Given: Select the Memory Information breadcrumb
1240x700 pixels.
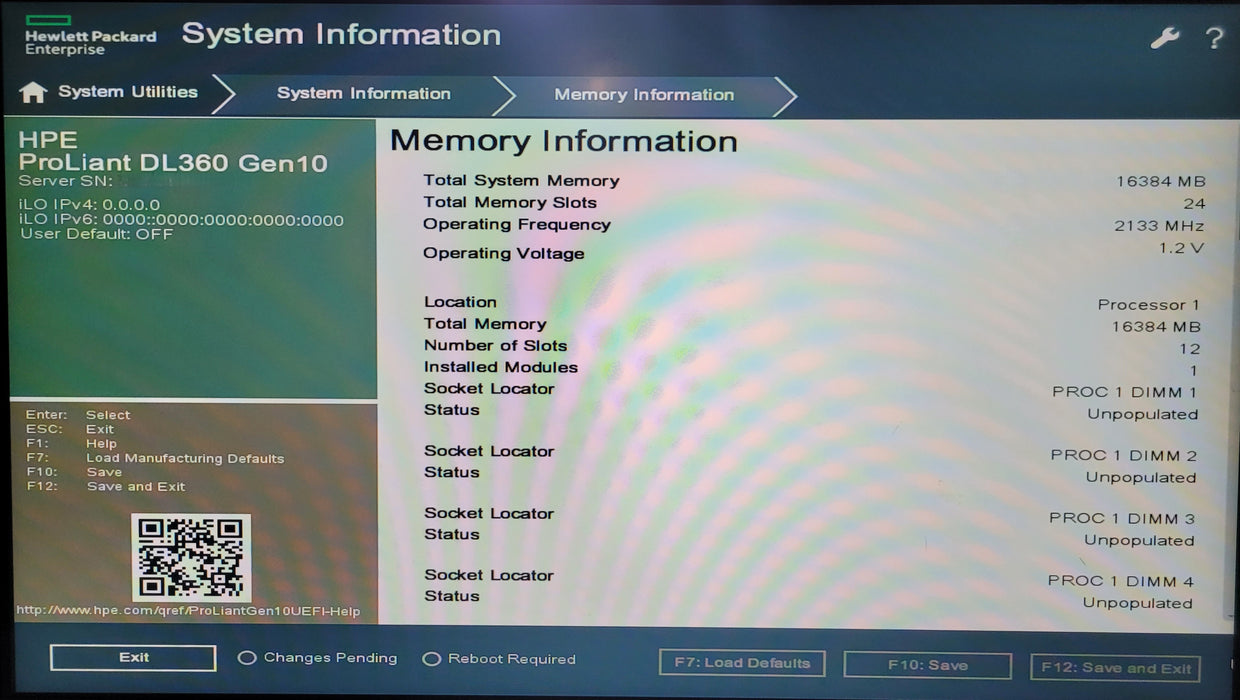Looking at the screenshot, I should click(x=644, y=95).
